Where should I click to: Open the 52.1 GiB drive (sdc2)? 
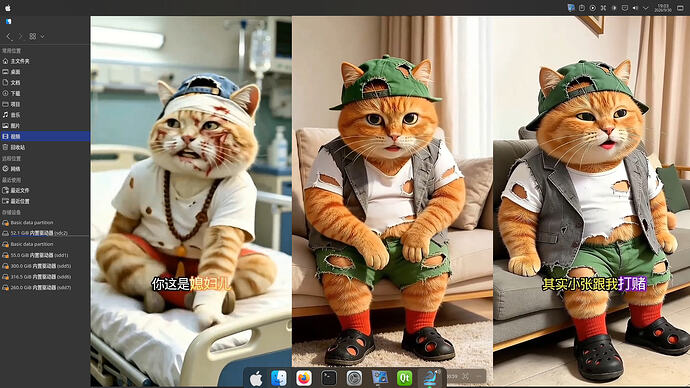click(45, 233)
